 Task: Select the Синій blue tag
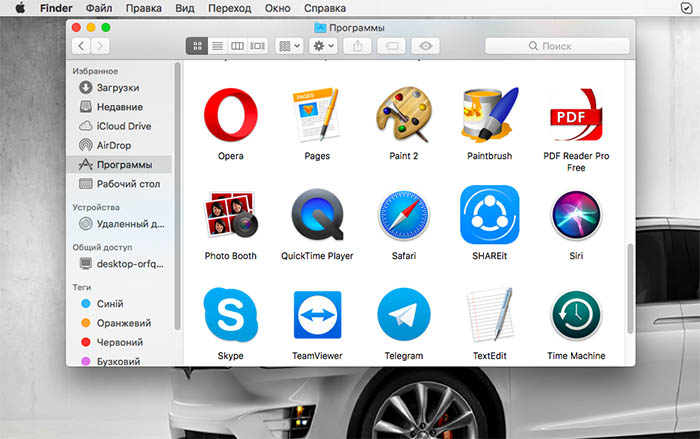[118, 304]
